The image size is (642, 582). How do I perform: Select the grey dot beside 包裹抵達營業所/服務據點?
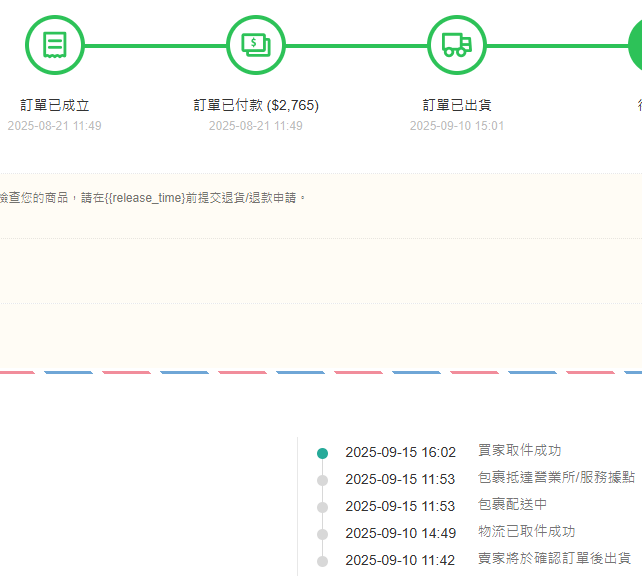(x=322, y=480)
